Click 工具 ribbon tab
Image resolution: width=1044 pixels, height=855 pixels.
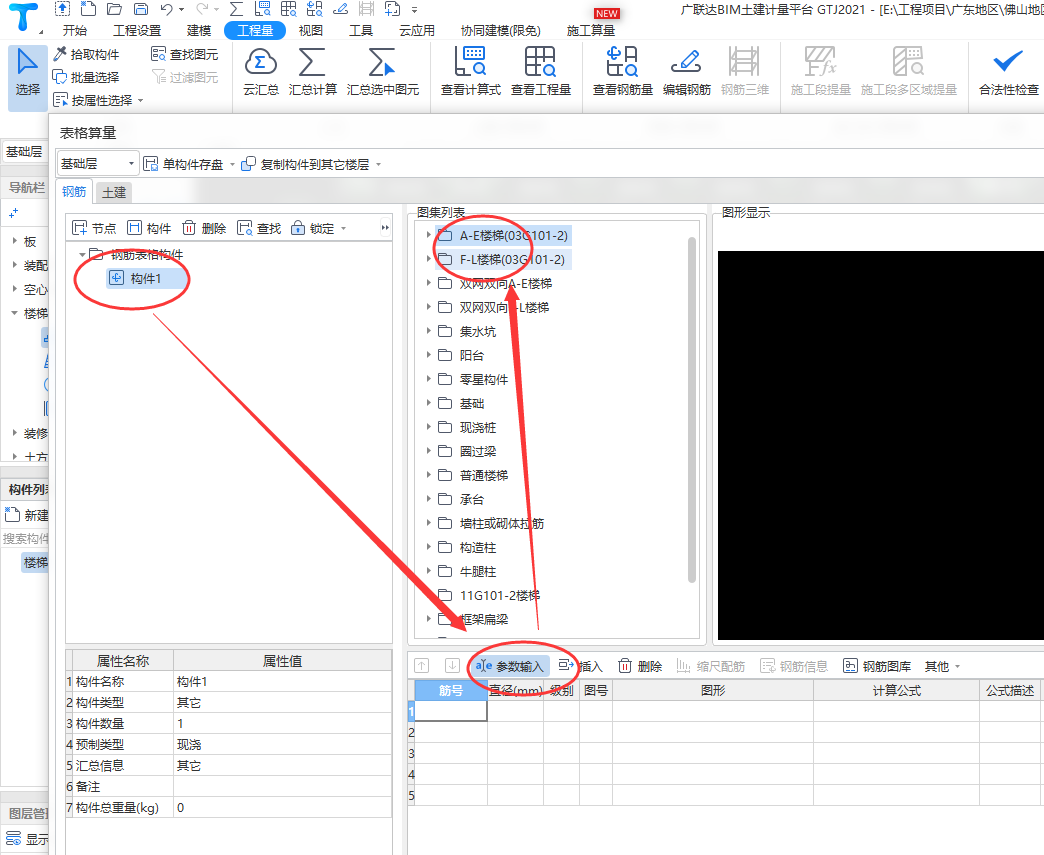361,31
